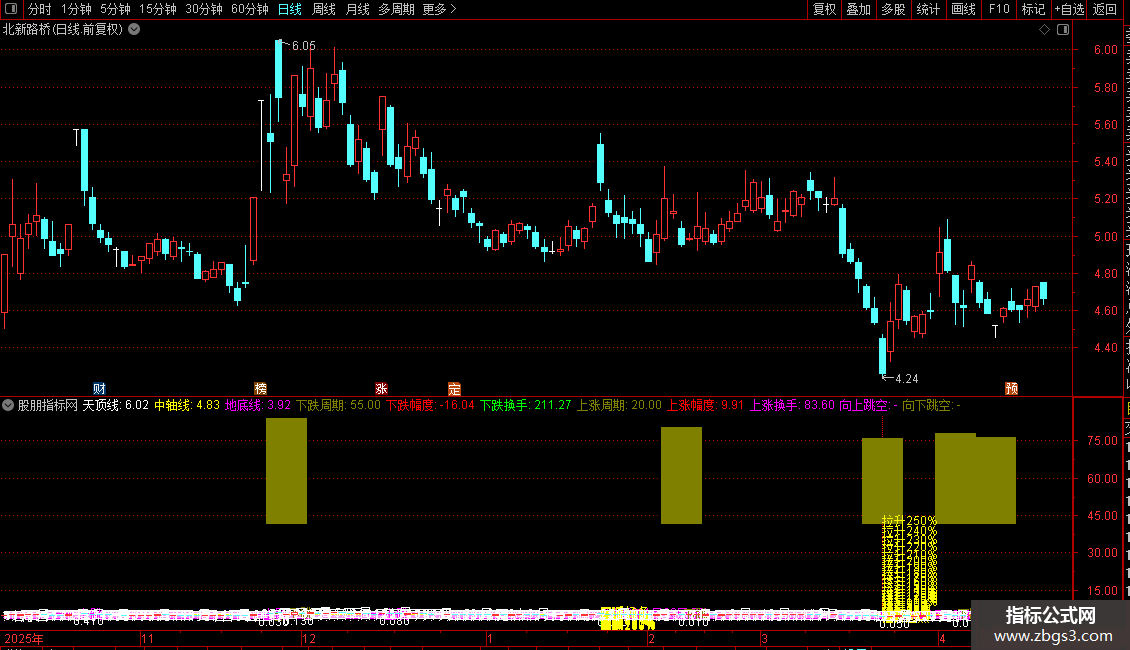The image size is (1130, 650).
Task: Click the 股朋指标网 indicator name
Action: click(x=48, y=405)
